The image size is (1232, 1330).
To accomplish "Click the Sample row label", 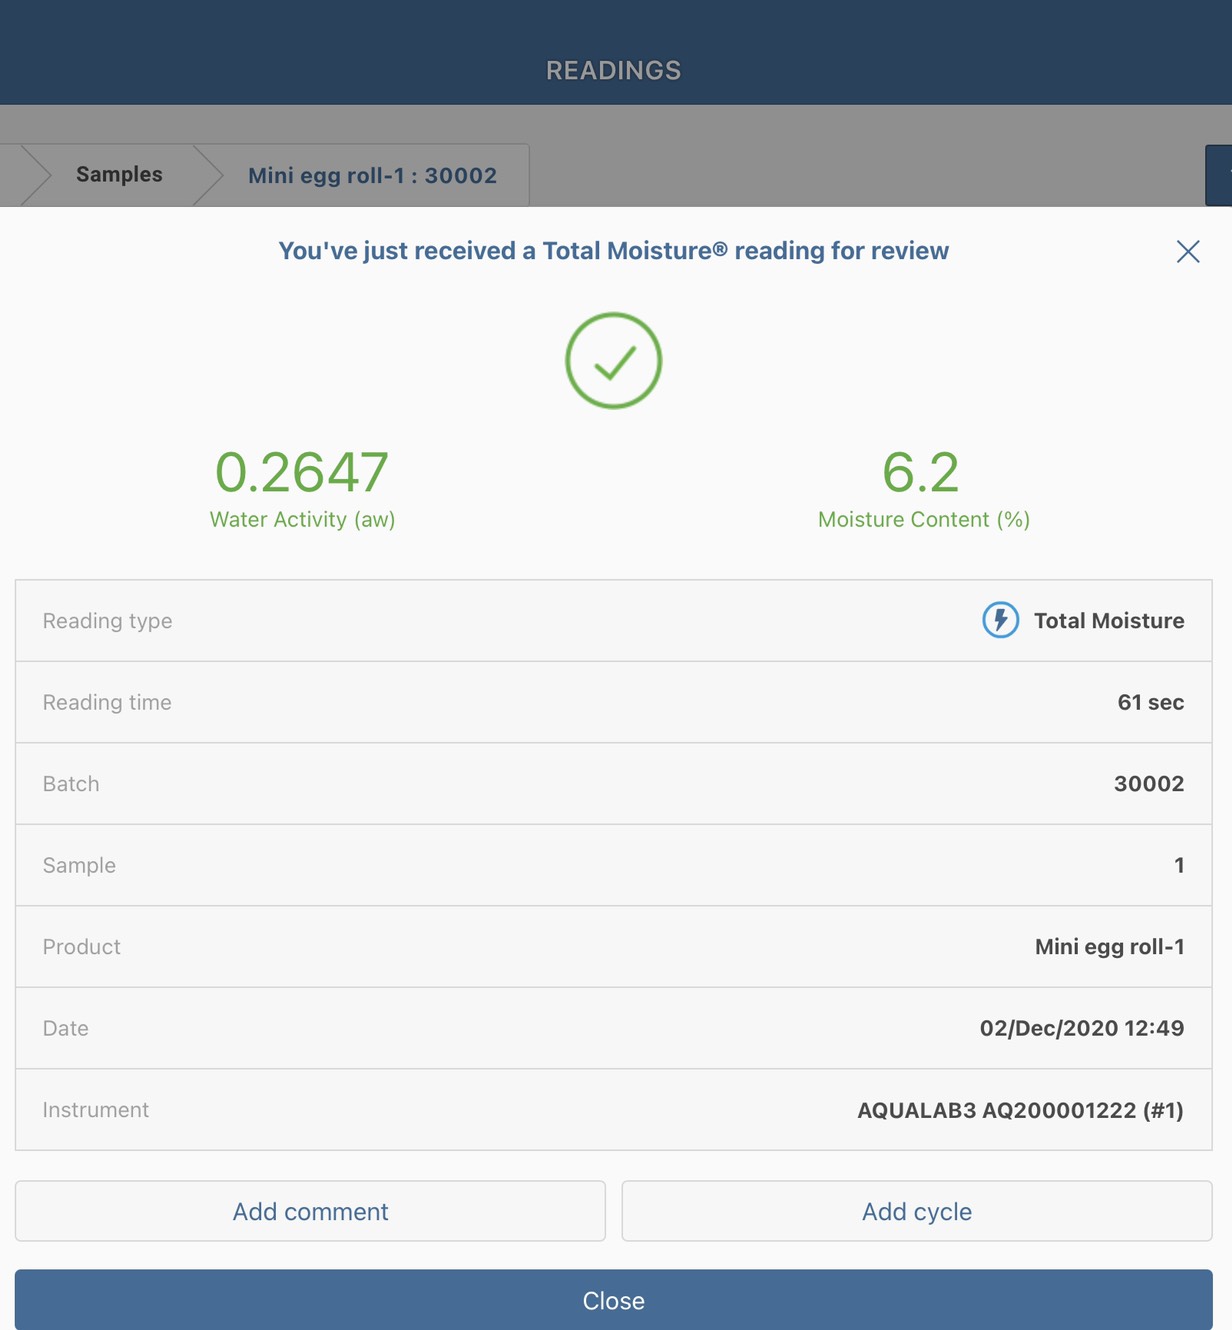I will [x=79, y=865].
